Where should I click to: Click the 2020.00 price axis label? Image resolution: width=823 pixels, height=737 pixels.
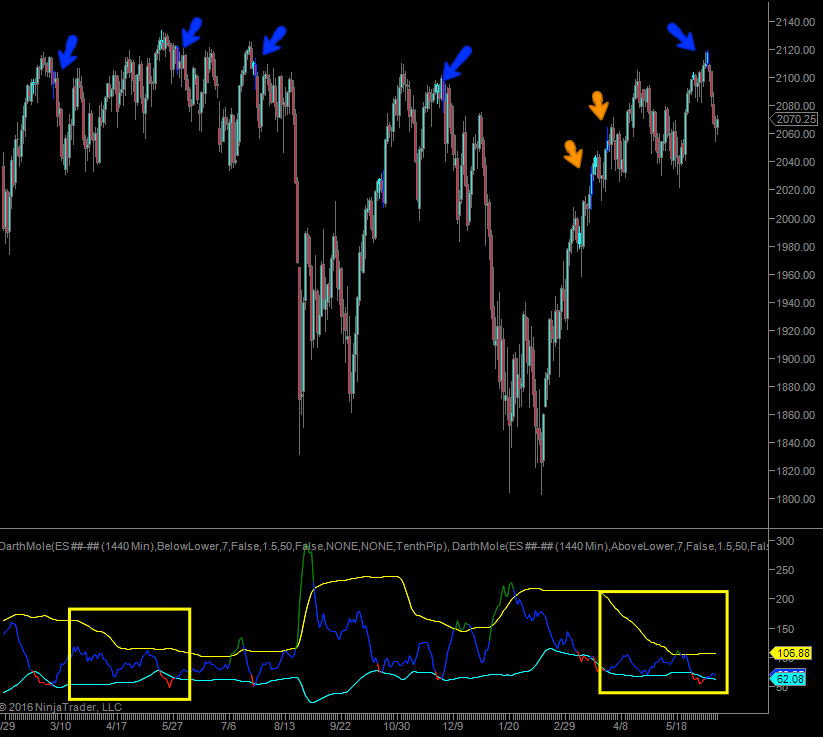click(x=795, y=190)
